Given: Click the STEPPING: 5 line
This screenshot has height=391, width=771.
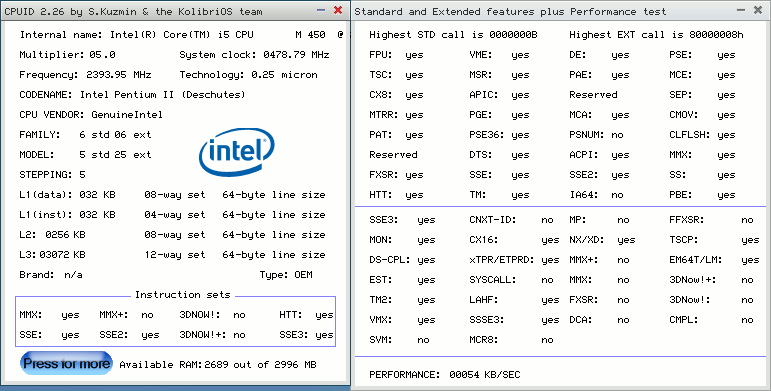Looking at the screenshot, I should [52, 175].
